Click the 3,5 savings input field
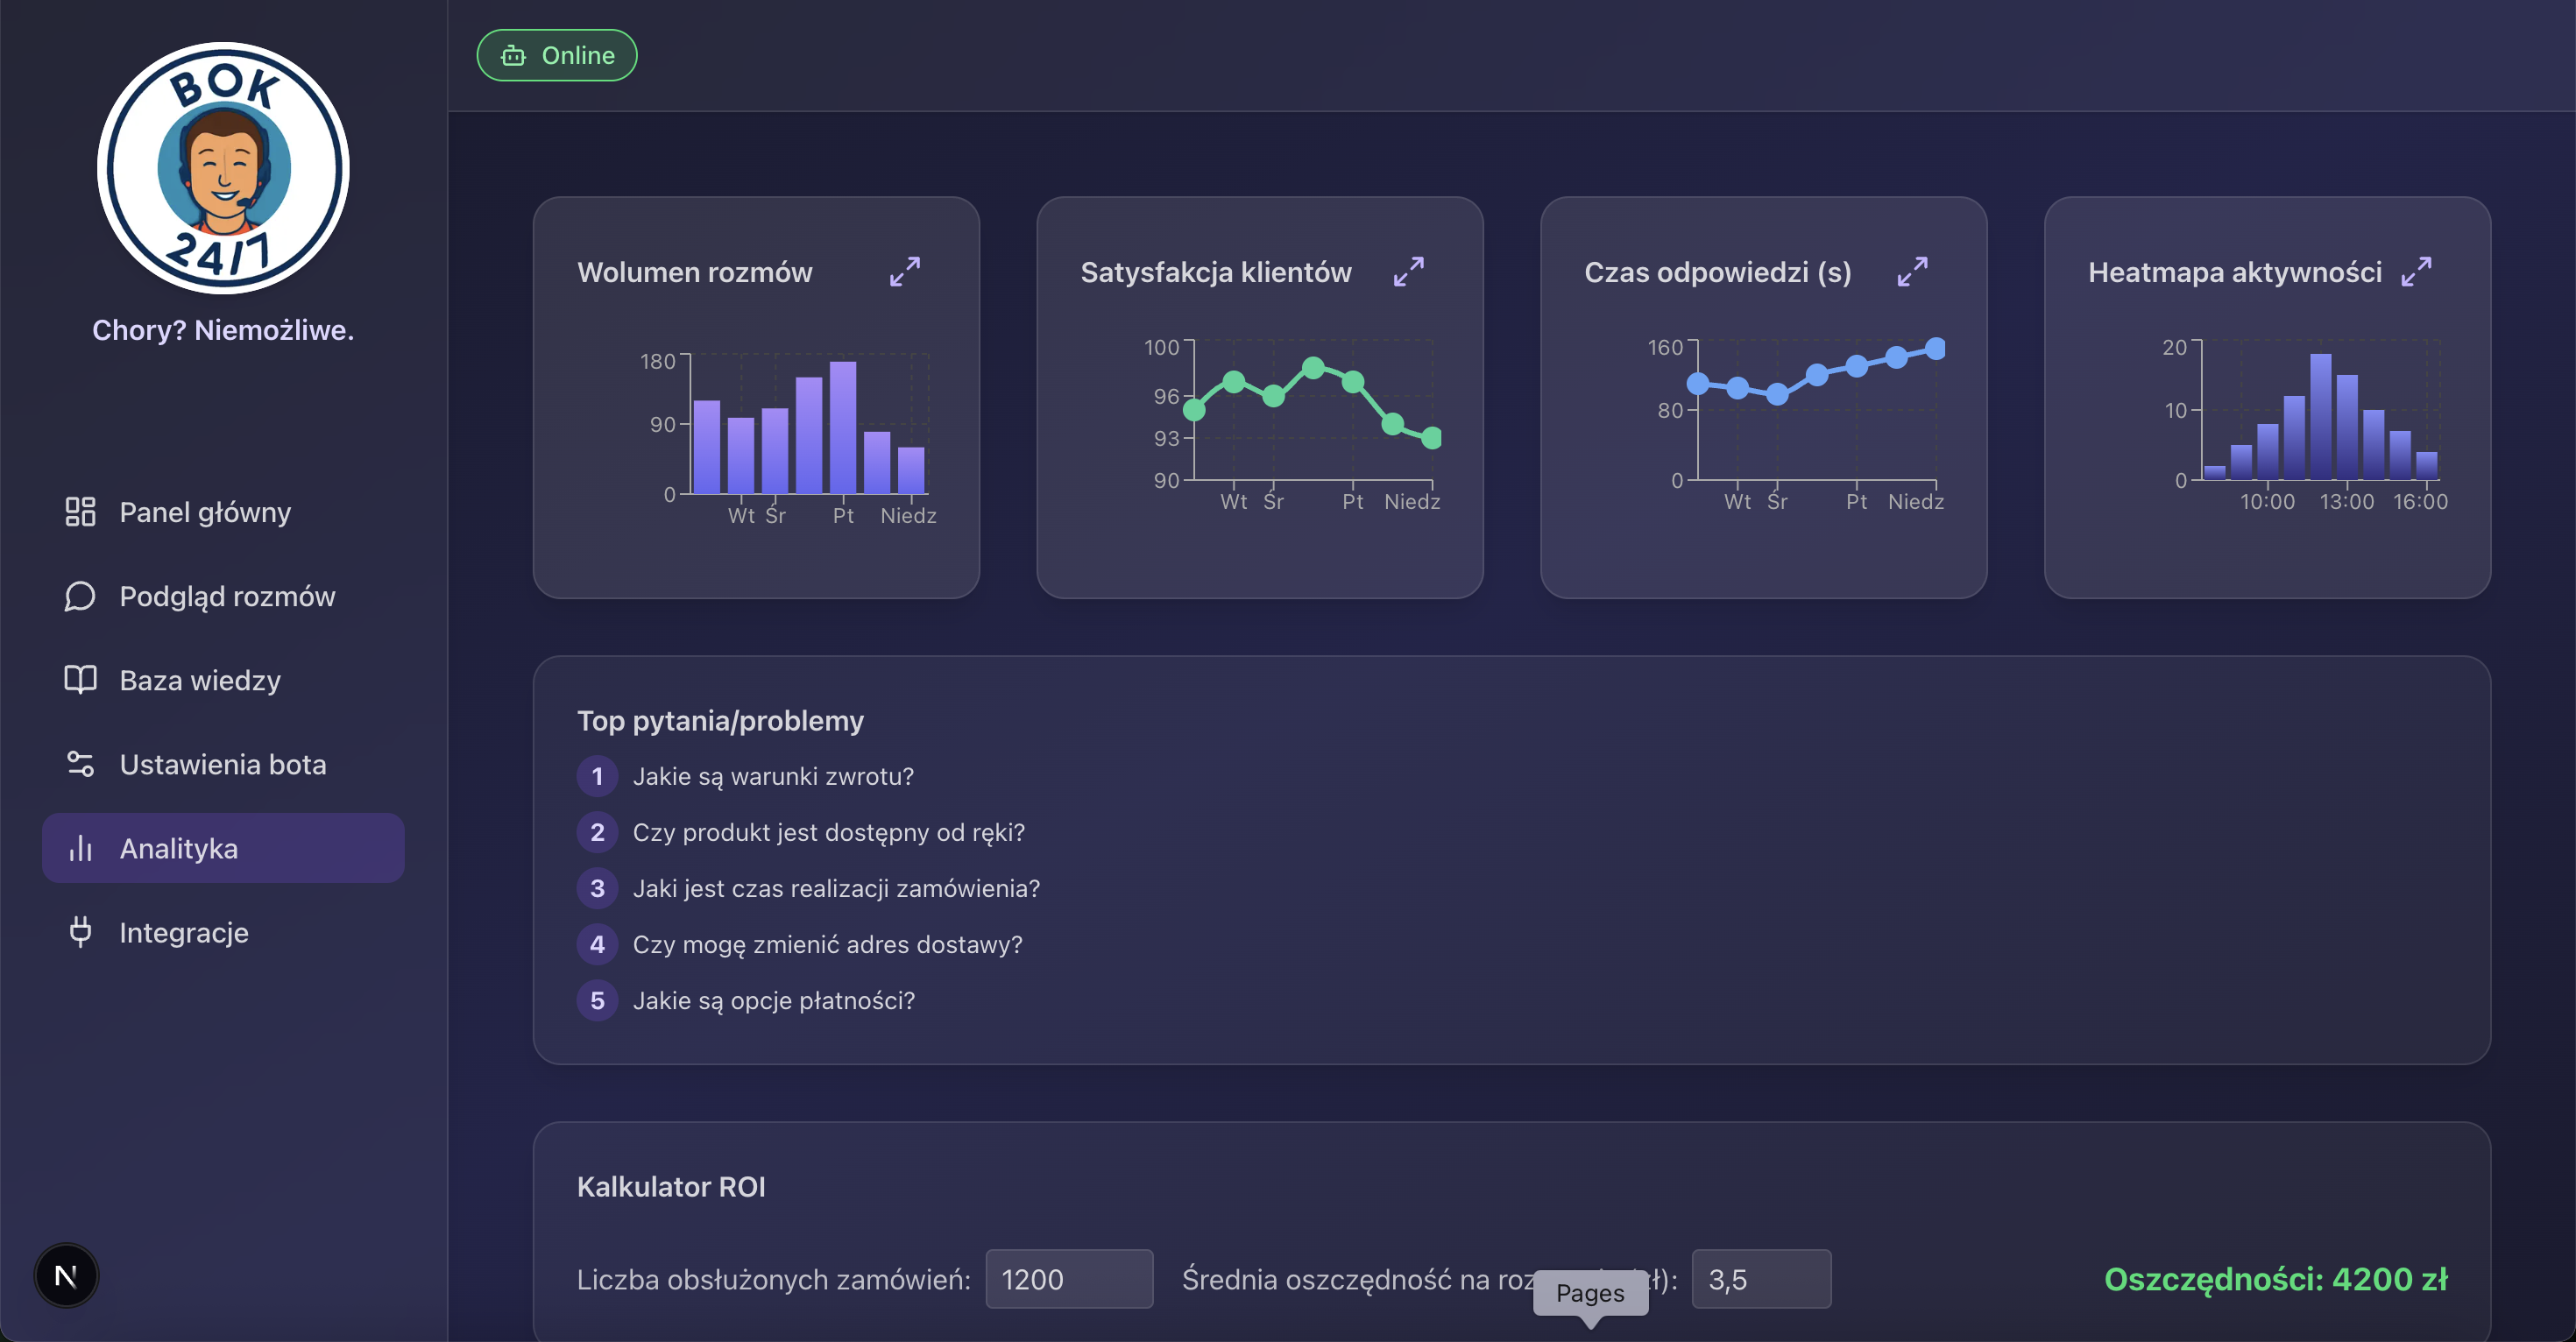This screenshot has height=1342, width=2576. click(x=1761, y=1279)
